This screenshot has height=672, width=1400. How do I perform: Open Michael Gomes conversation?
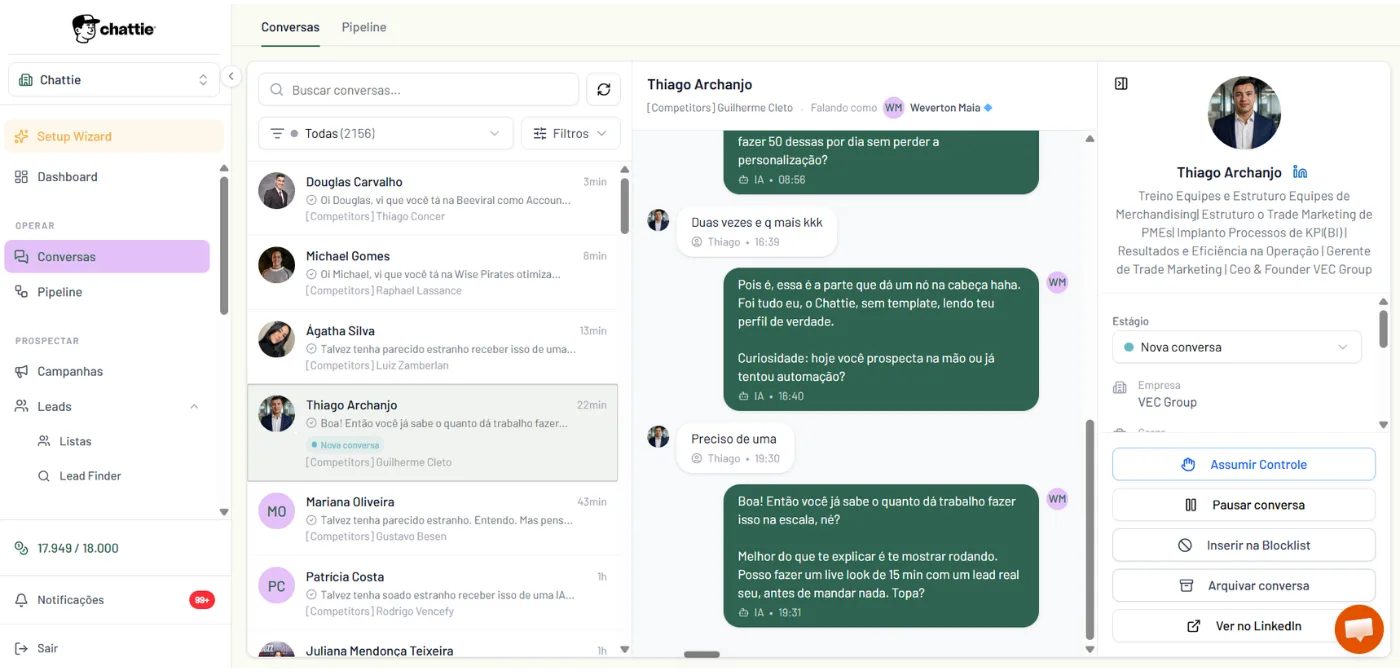pyautogui.click(x=432, y=273)
